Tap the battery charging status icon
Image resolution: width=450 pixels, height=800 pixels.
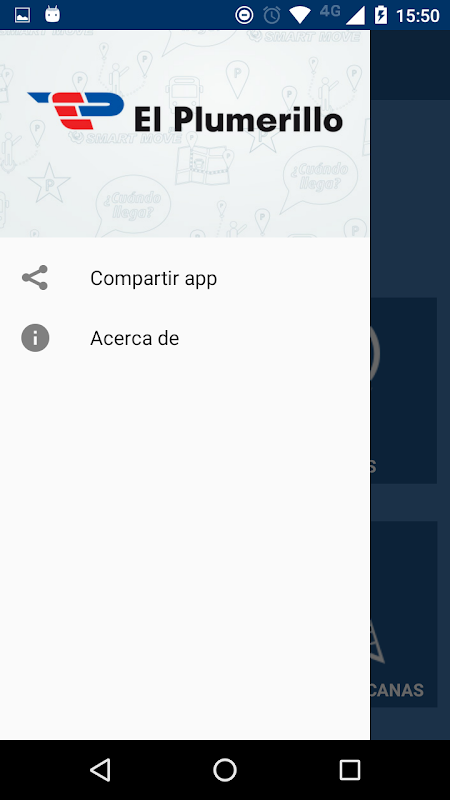(381, 15)
